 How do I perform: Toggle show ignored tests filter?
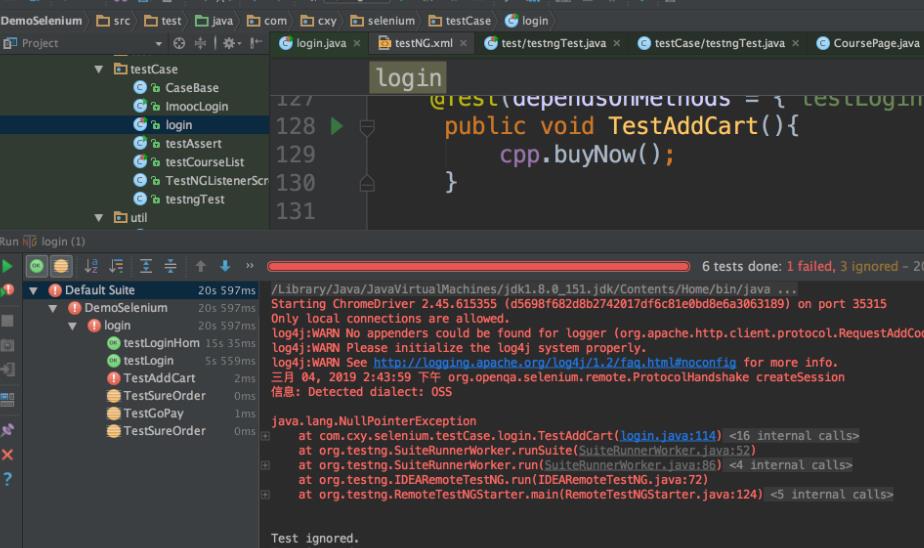[x=61, y=266]
